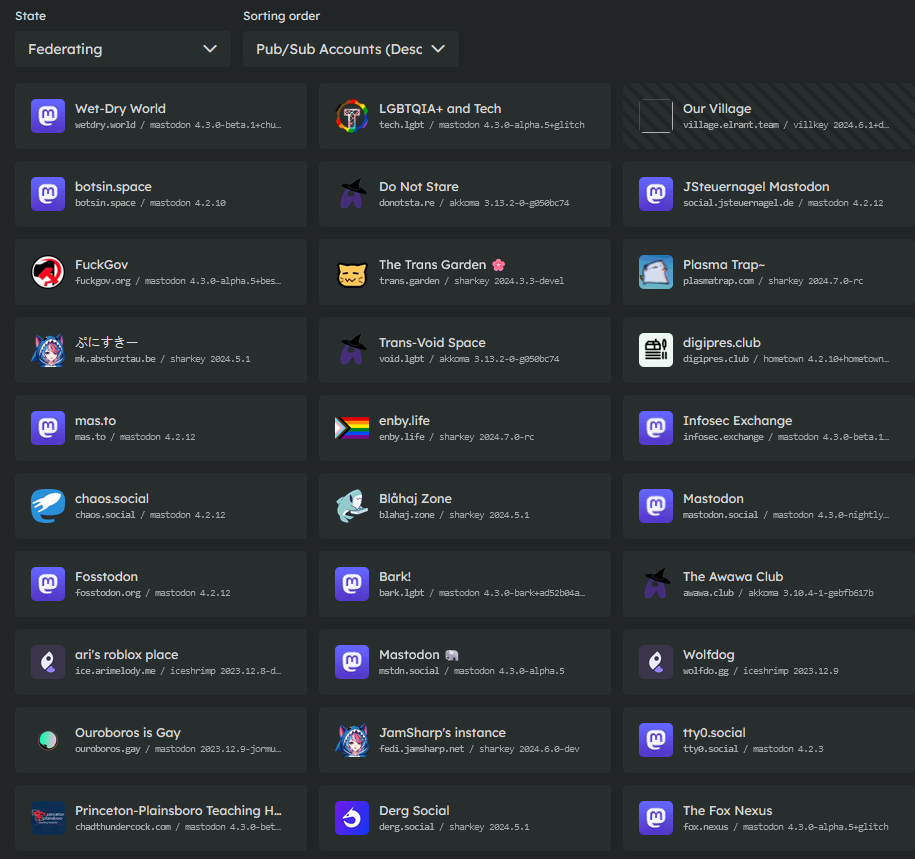
Task: Click the Wet-Dry World mastodon icon
Action: coord(48,116)
